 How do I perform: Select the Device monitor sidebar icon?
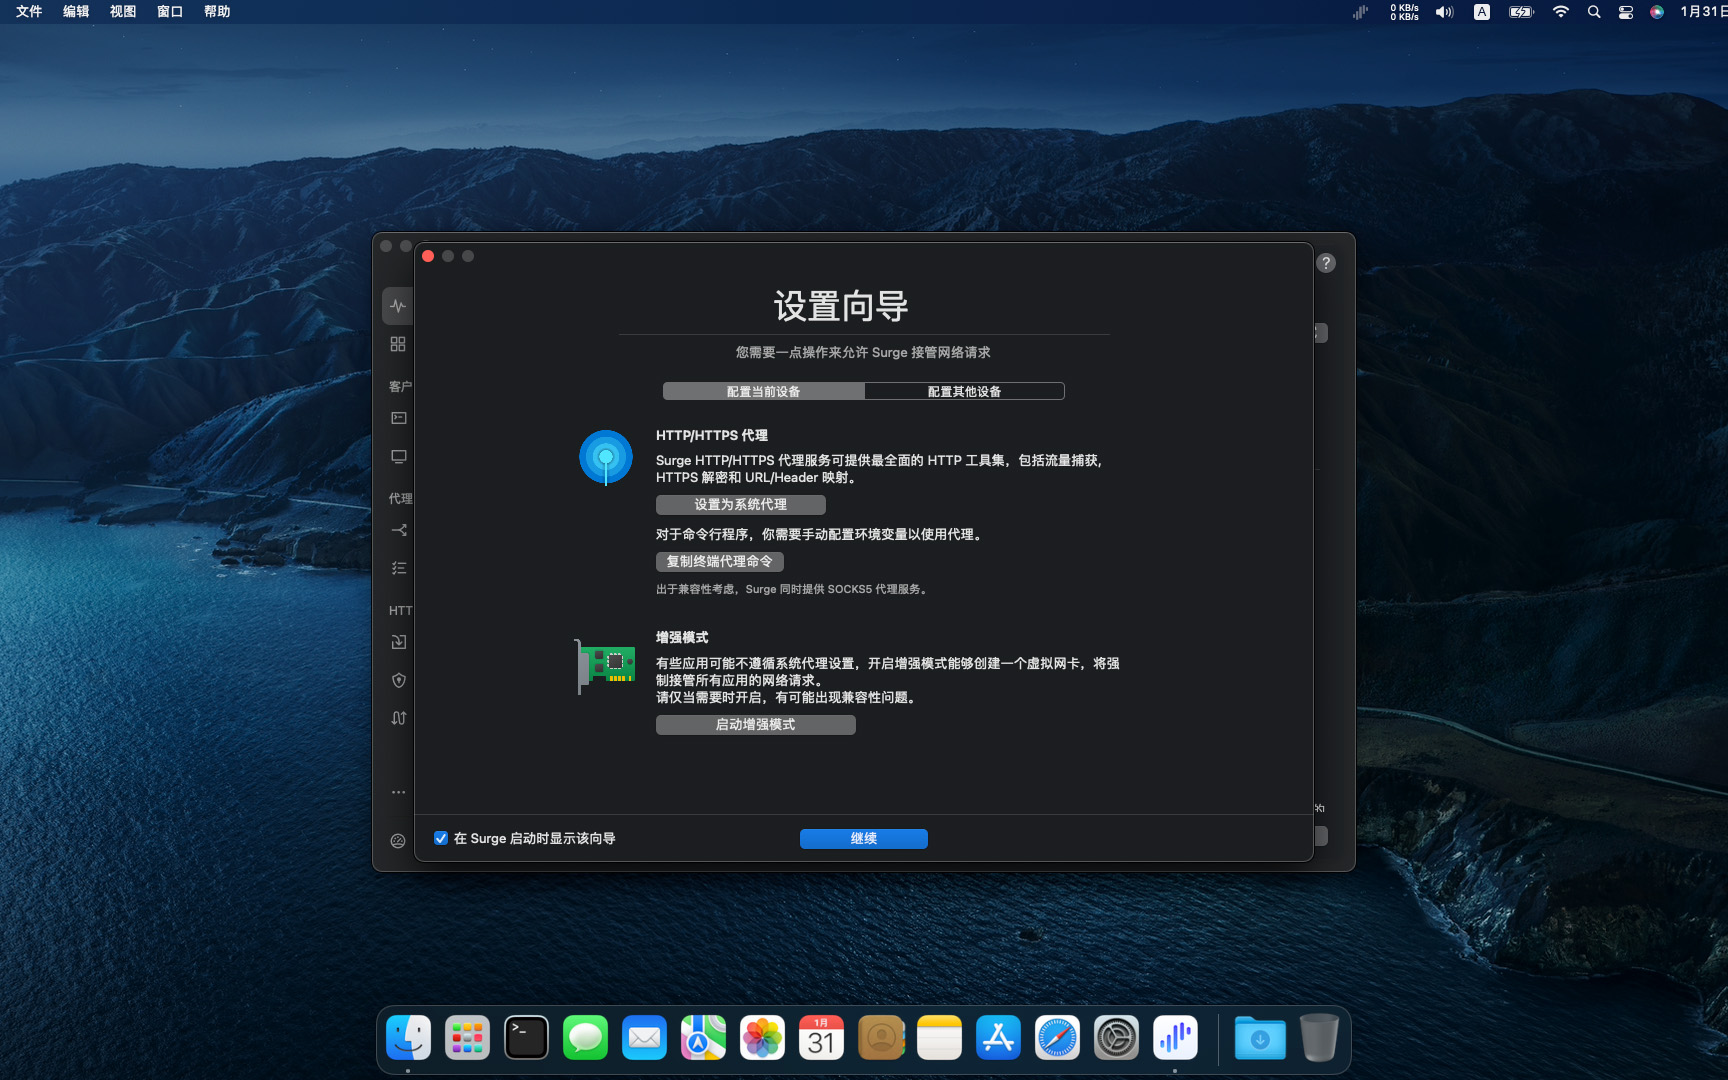click(398, 456)
